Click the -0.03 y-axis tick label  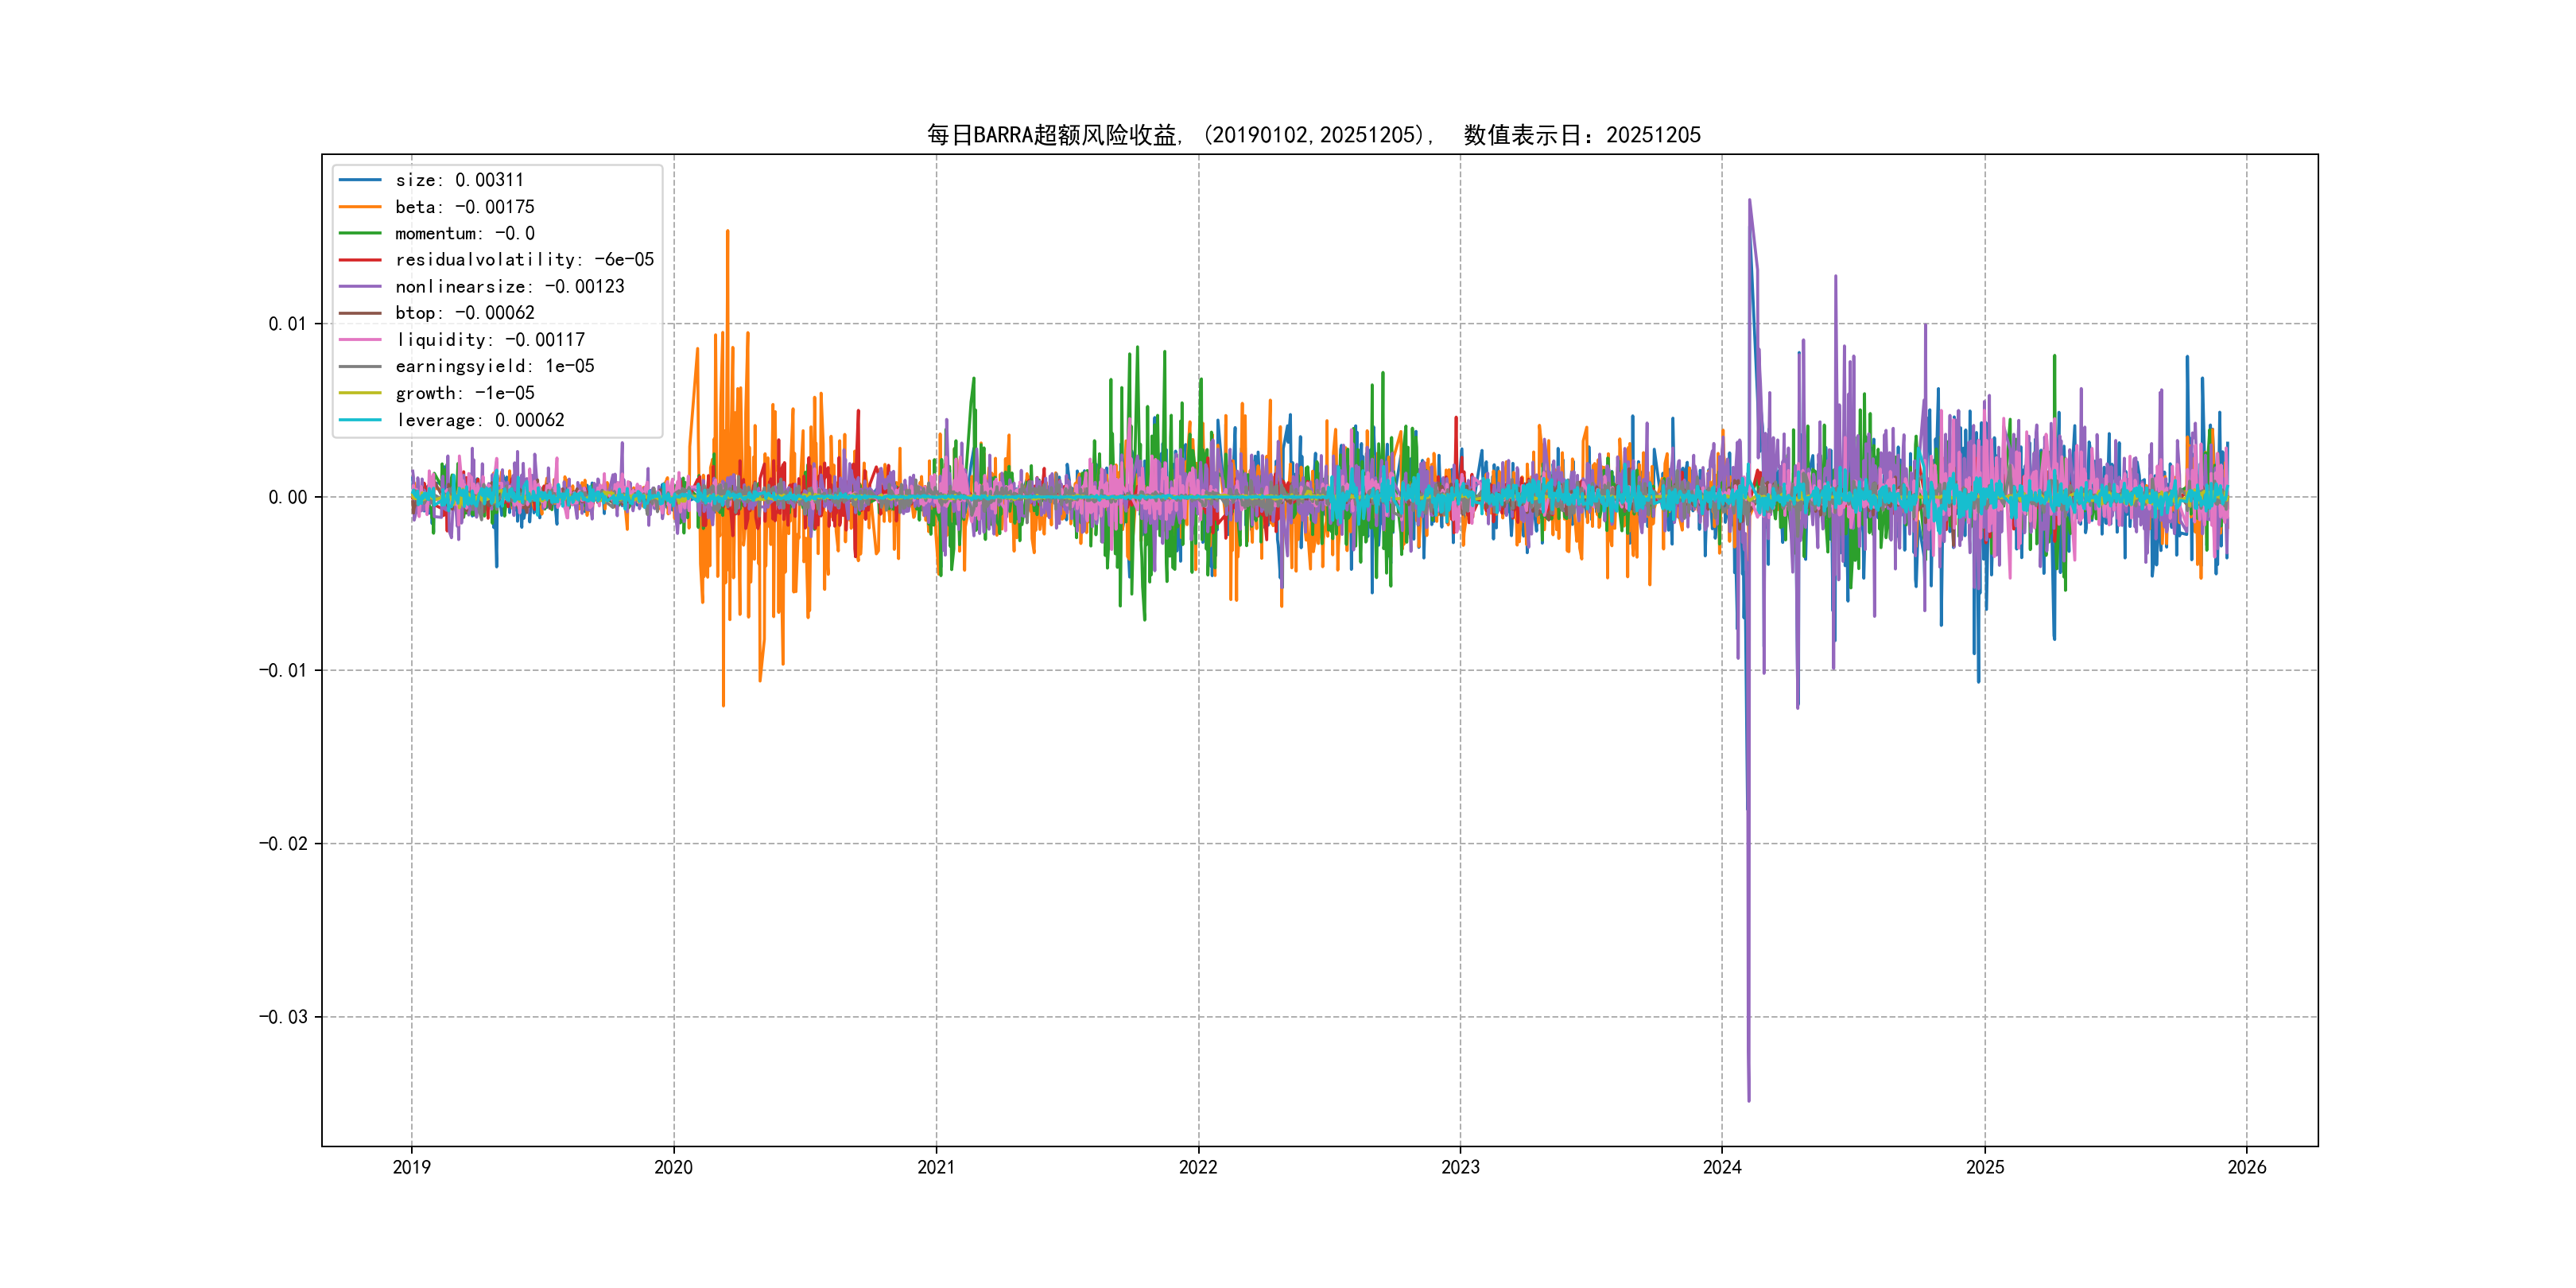283,1017
